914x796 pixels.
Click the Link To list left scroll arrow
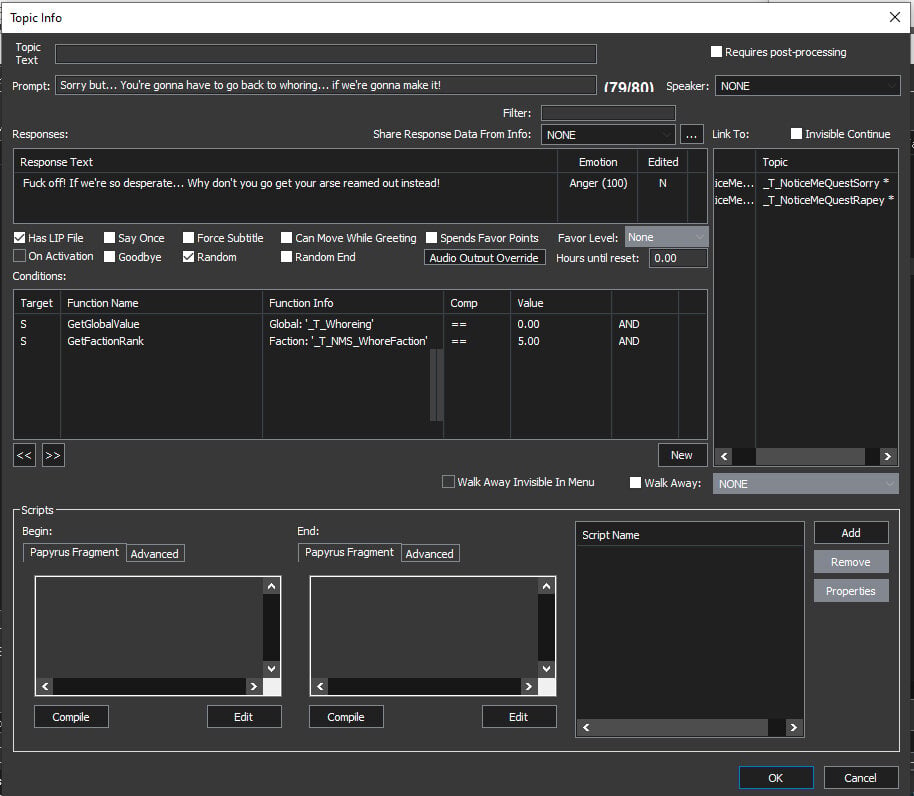click(724, 456)
